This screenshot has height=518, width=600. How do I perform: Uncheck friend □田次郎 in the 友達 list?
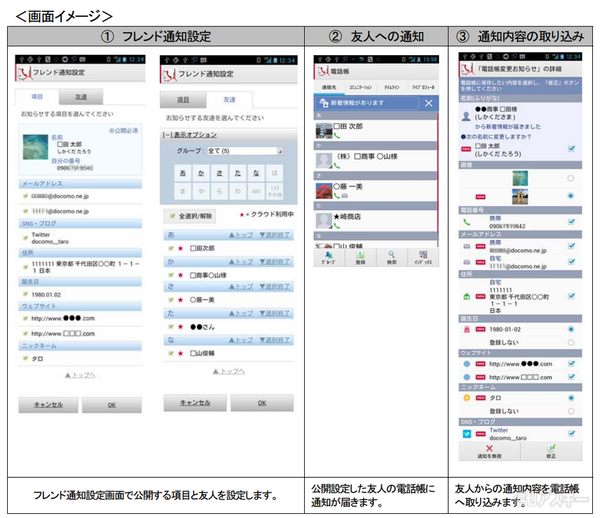coord(171,248)
